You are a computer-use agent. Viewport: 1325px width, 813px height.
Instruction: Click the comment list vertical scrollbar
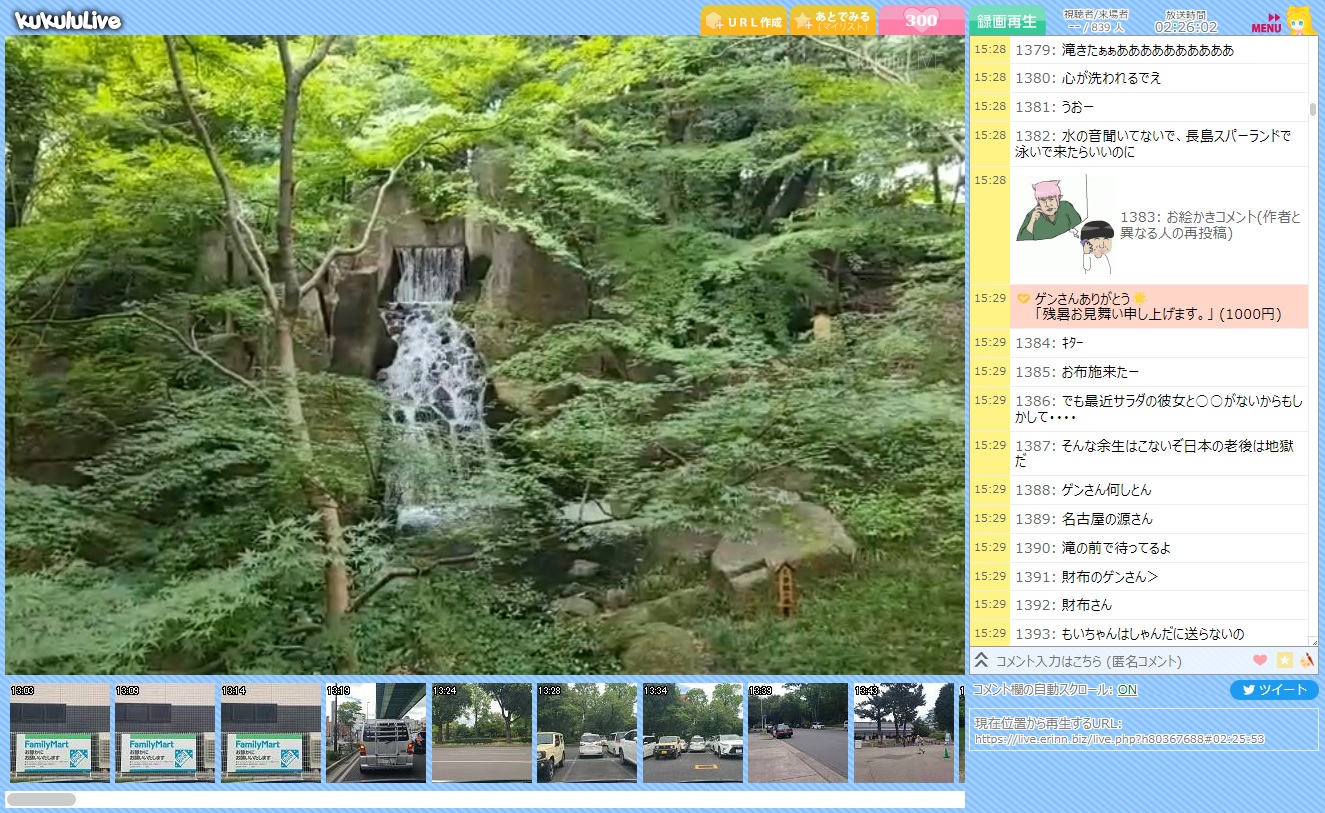point(1313,109)
